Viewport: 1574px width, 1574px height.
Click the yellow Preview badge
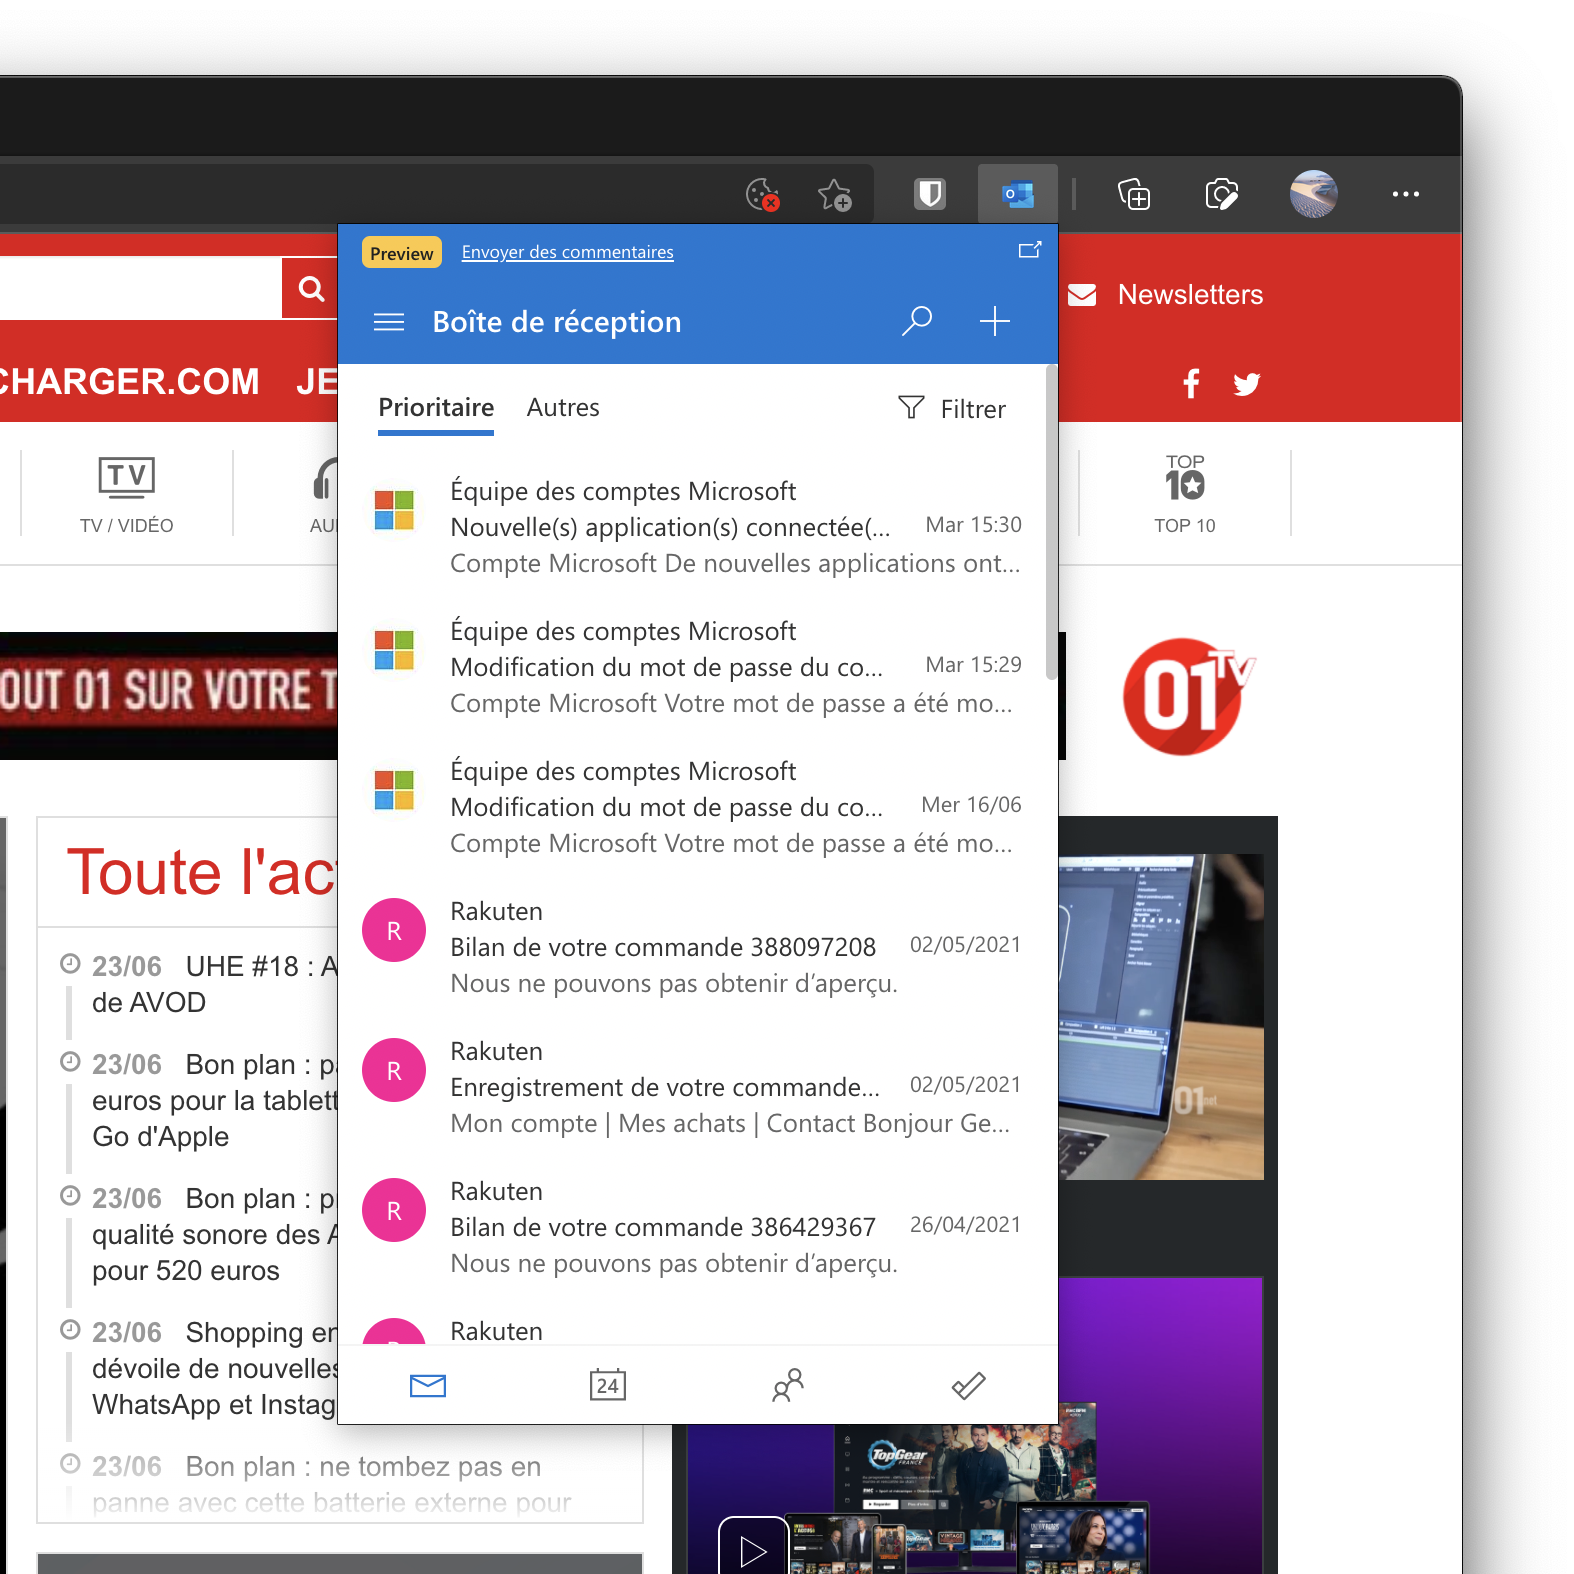click(402, 253)
